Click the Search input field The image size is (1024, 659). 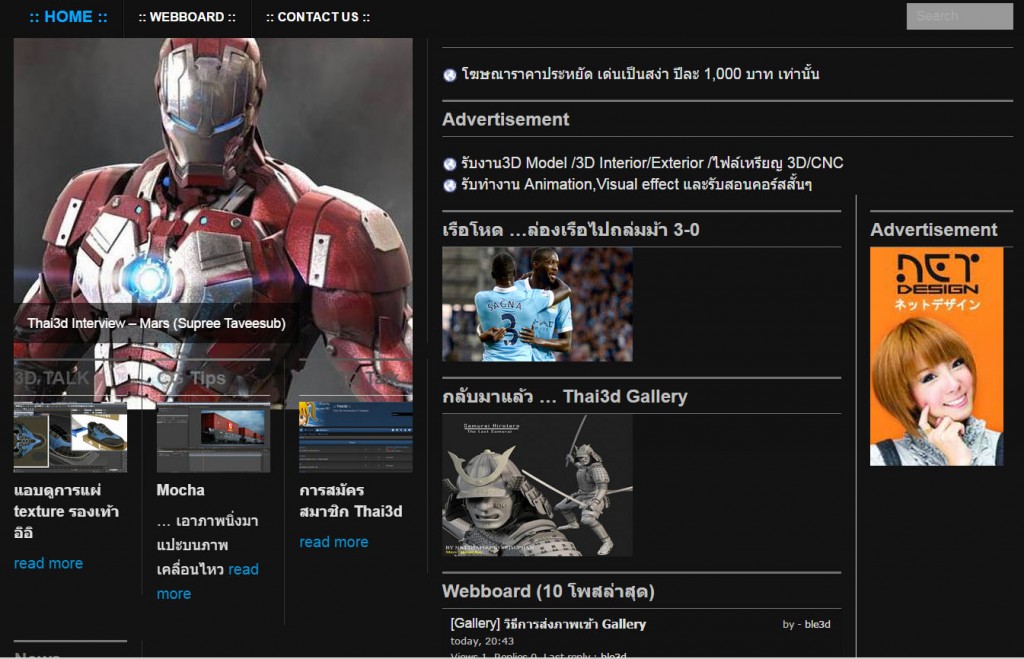(x=959, y=16)
